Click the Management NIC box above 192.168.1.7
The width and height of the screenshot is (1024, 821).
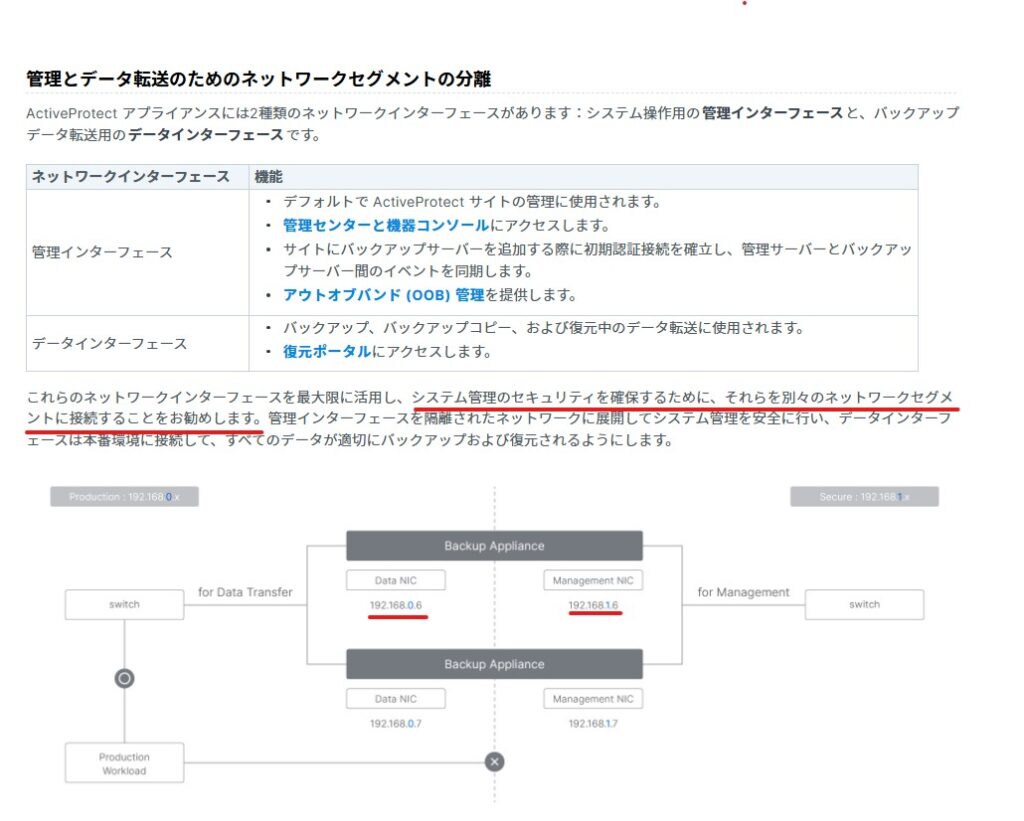click(x=593, y=698)
